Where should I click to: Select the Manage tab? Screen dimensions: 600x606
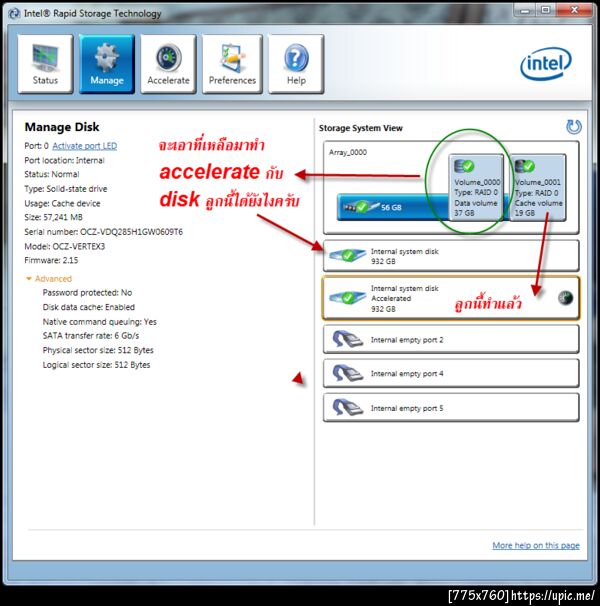107,64
